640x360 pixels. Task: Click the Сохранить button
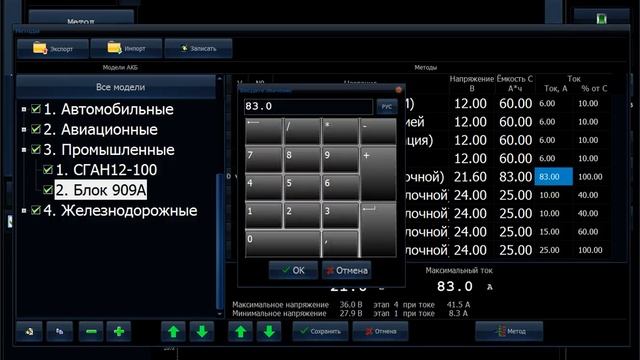[320, 331]
